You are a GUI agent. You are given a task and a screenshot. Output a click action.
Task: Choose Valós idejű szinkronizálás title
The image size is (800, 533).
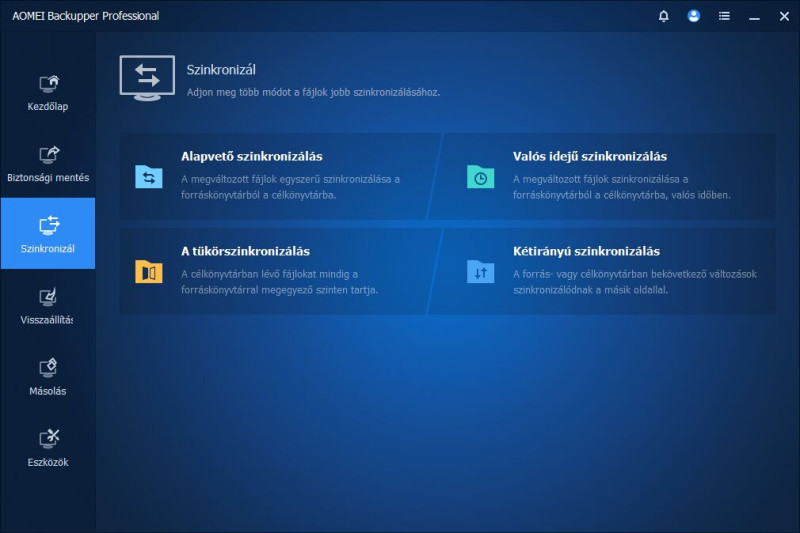tap(590, 157)
